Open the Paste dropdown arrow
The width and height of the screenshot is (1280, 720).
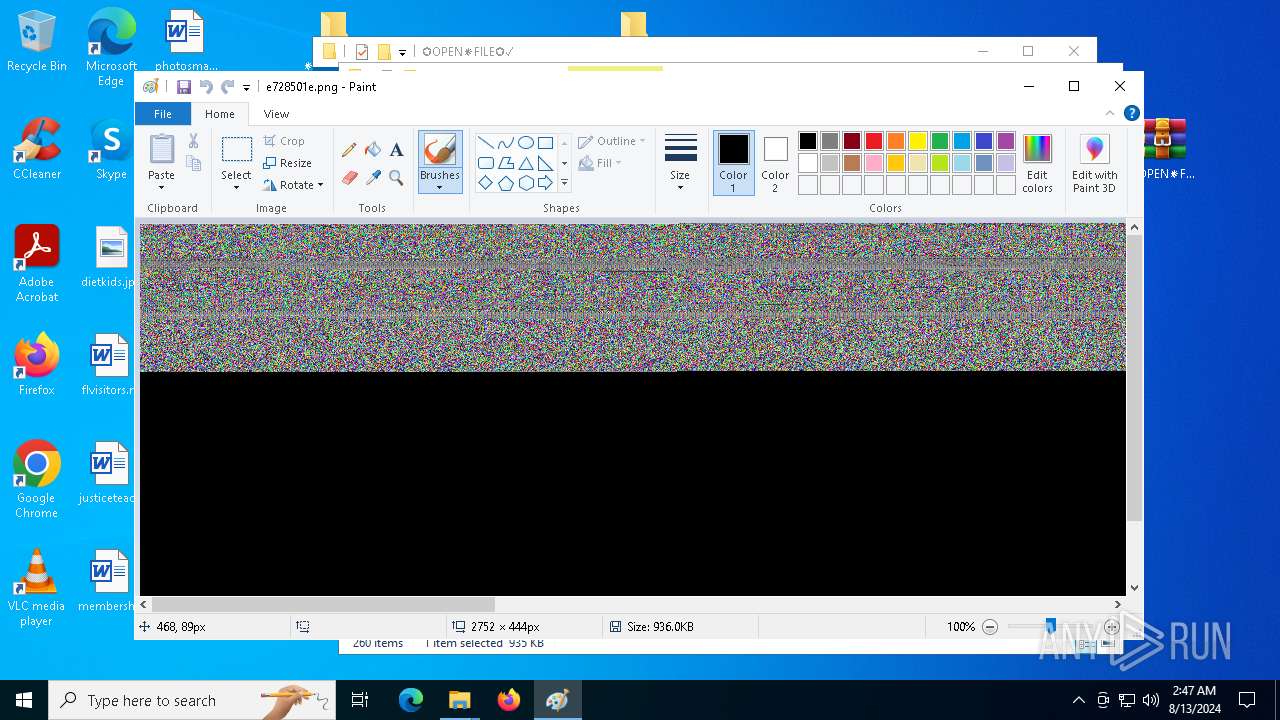click(161, 187)
